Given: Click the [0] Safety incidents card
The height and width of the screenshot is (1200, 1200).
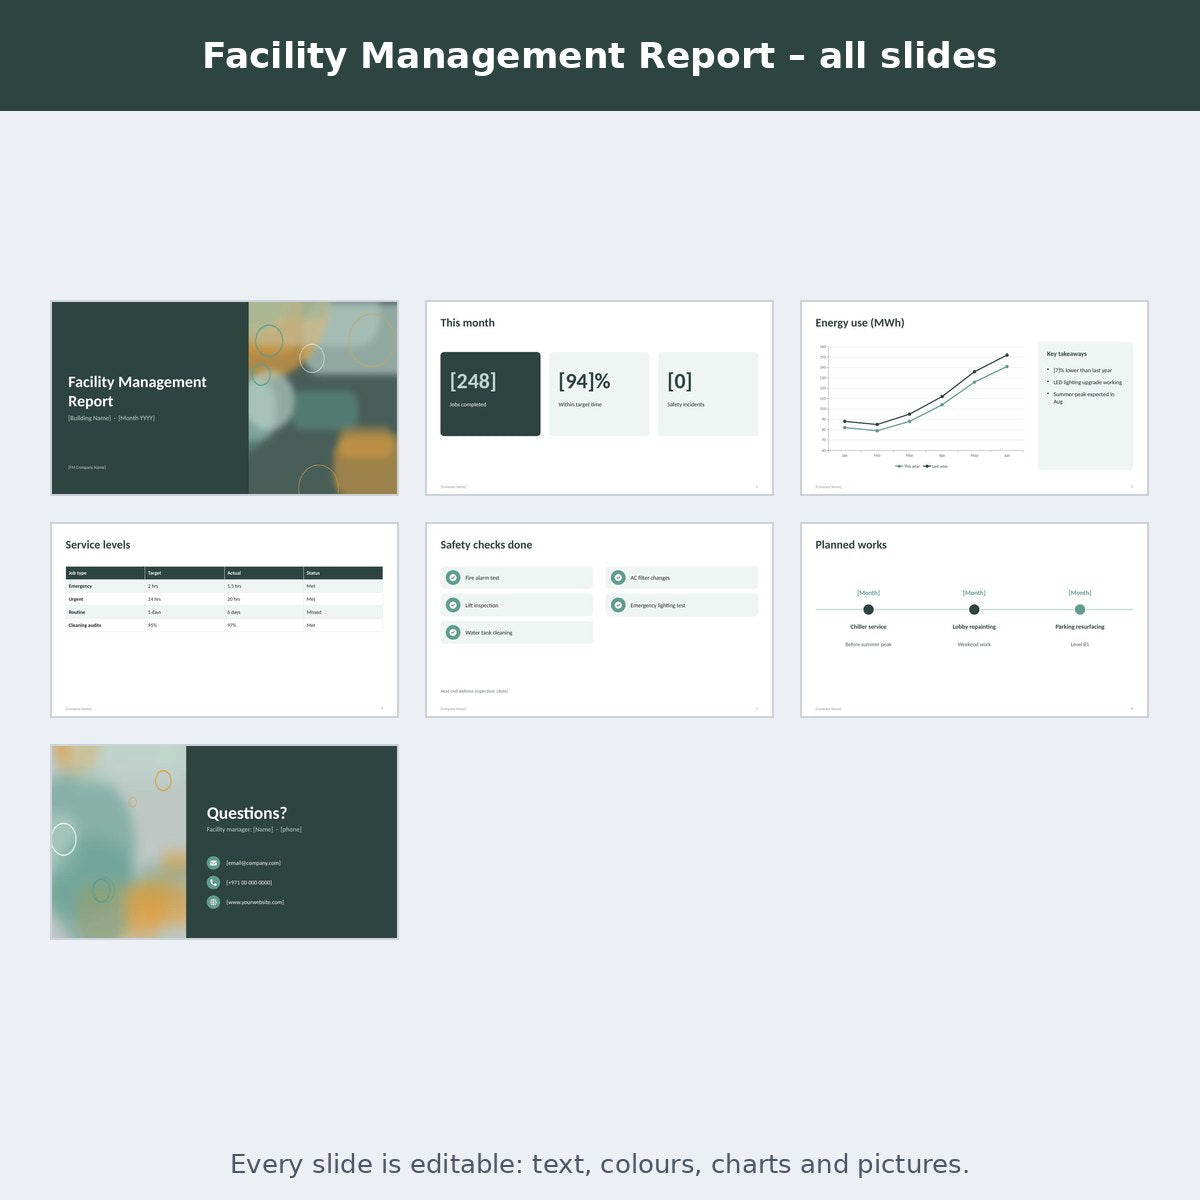Looking at the screenshot, I should click(x=708, y=394).
